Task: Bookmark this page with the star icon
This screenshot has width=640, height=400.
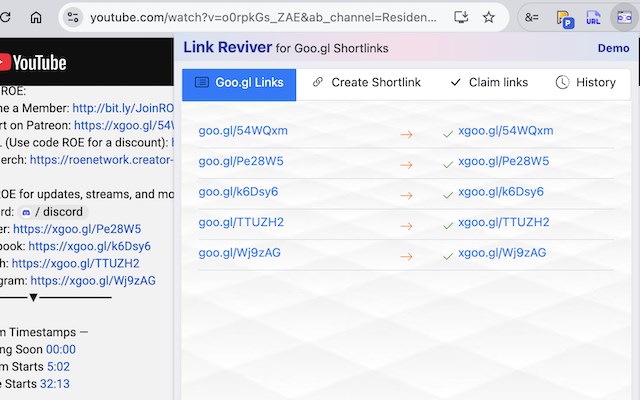Action: tap(489, 17)
